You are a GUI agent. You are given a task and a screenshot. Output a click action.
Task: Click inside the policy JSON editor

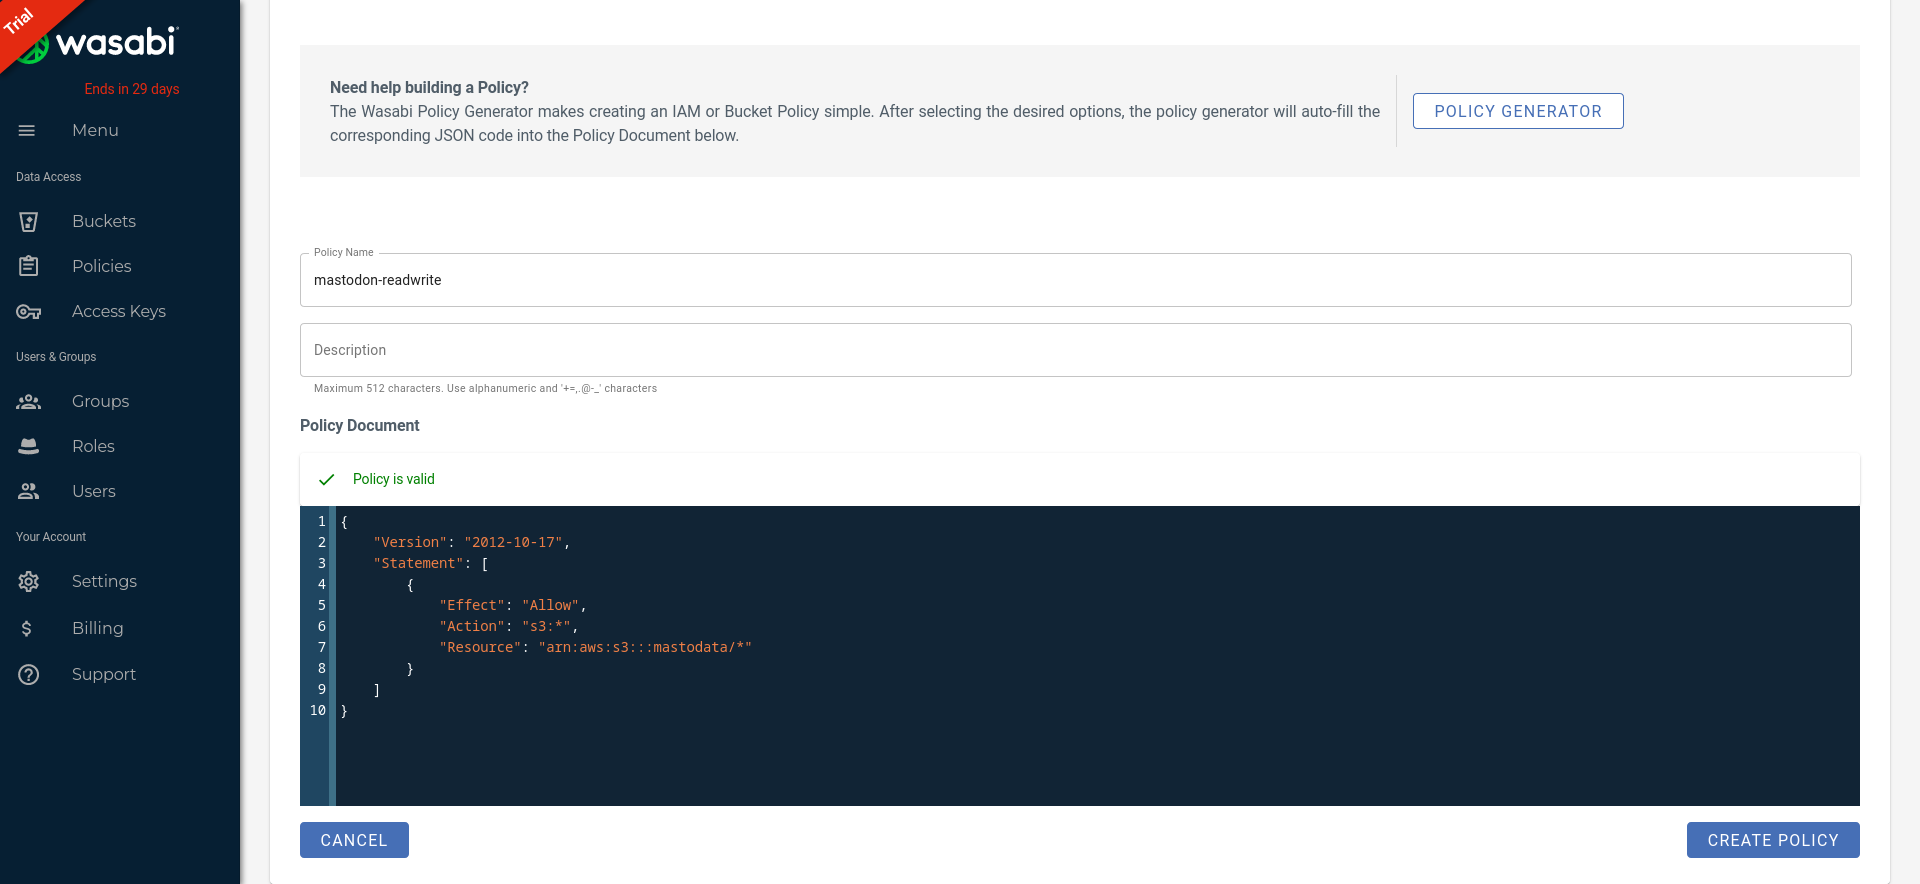tap(1097, 655)
